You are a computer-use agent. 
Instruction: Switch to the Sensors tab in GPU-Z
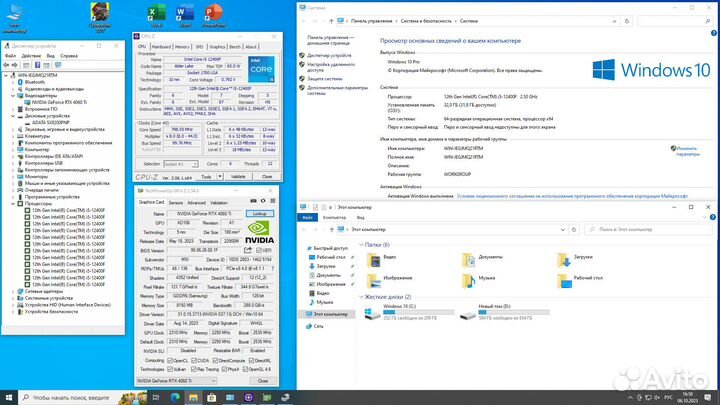pyautogui.click(x=175, y=202)
